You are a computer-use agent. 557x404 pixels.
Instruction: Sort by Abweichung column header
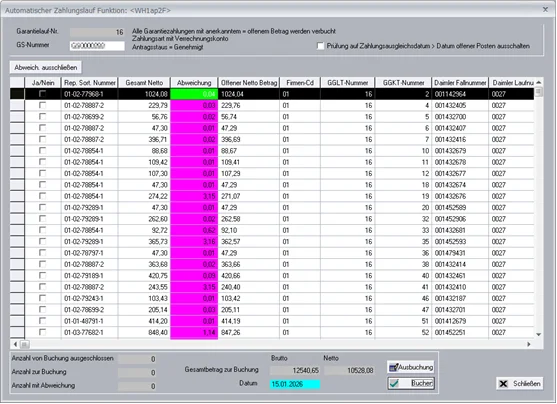(194, 83)
